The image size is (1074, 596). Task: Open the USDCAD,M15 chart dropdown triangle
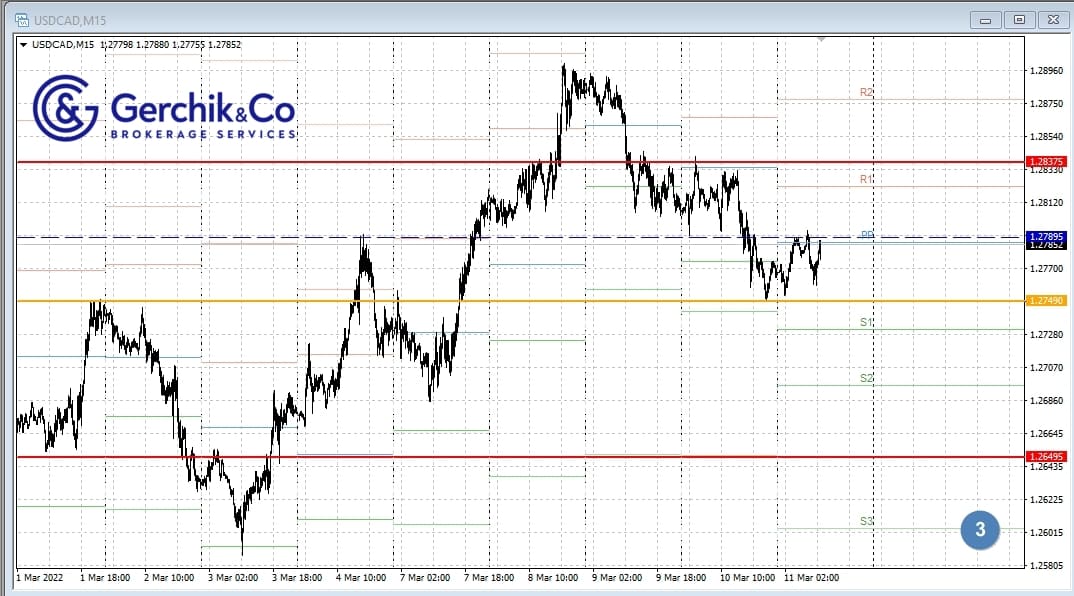[x=23, y=44]
